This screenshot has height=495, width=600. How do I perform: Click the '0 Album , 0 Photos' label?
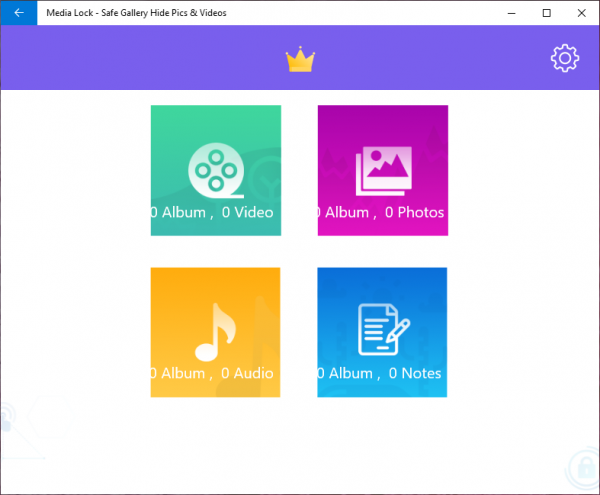tap(381, 212)
